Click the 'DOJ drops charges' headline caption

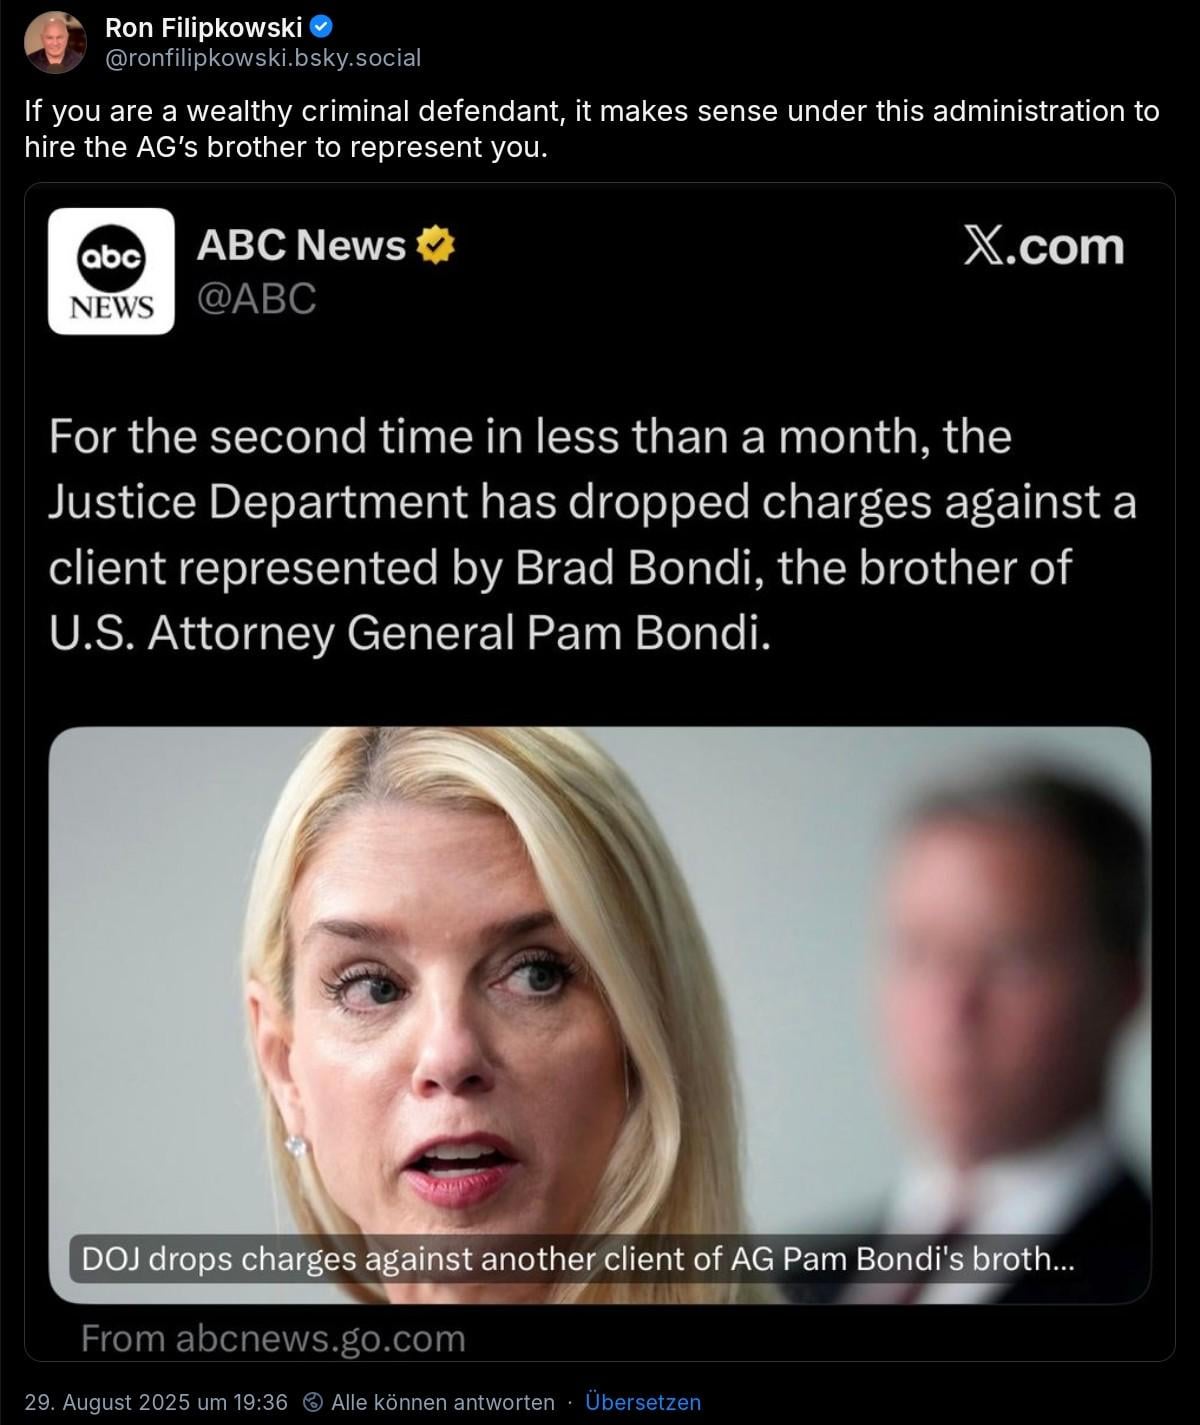pyautogui.click(x=577, y=1258)
